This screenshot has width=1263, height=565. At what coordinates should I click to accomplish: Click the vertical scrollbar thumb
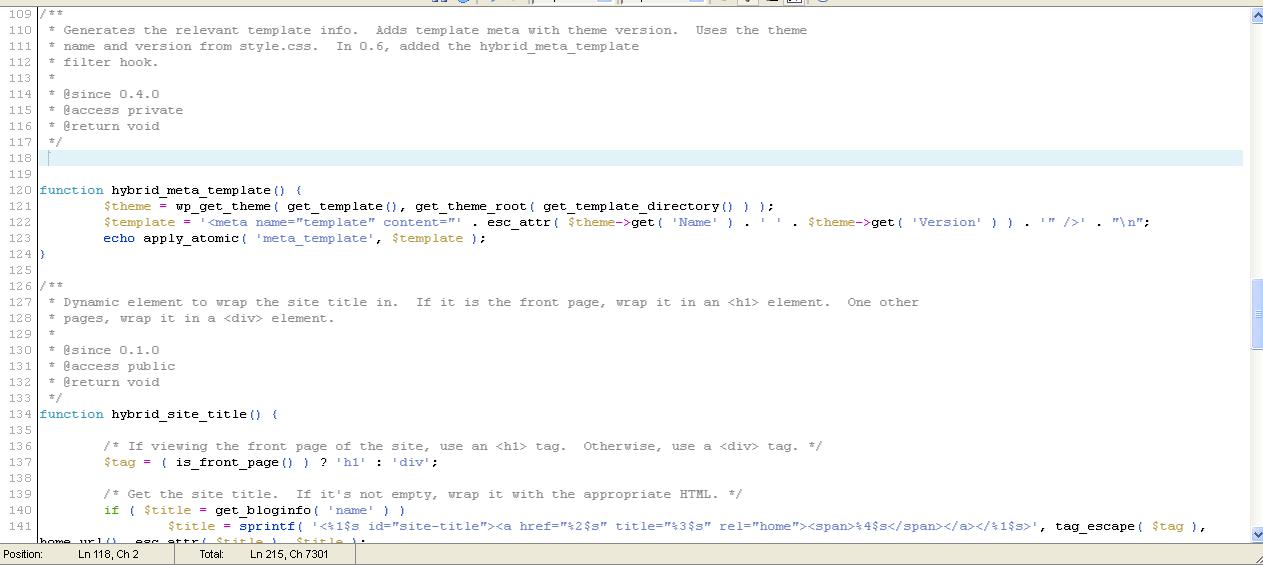pos(1256,314)
